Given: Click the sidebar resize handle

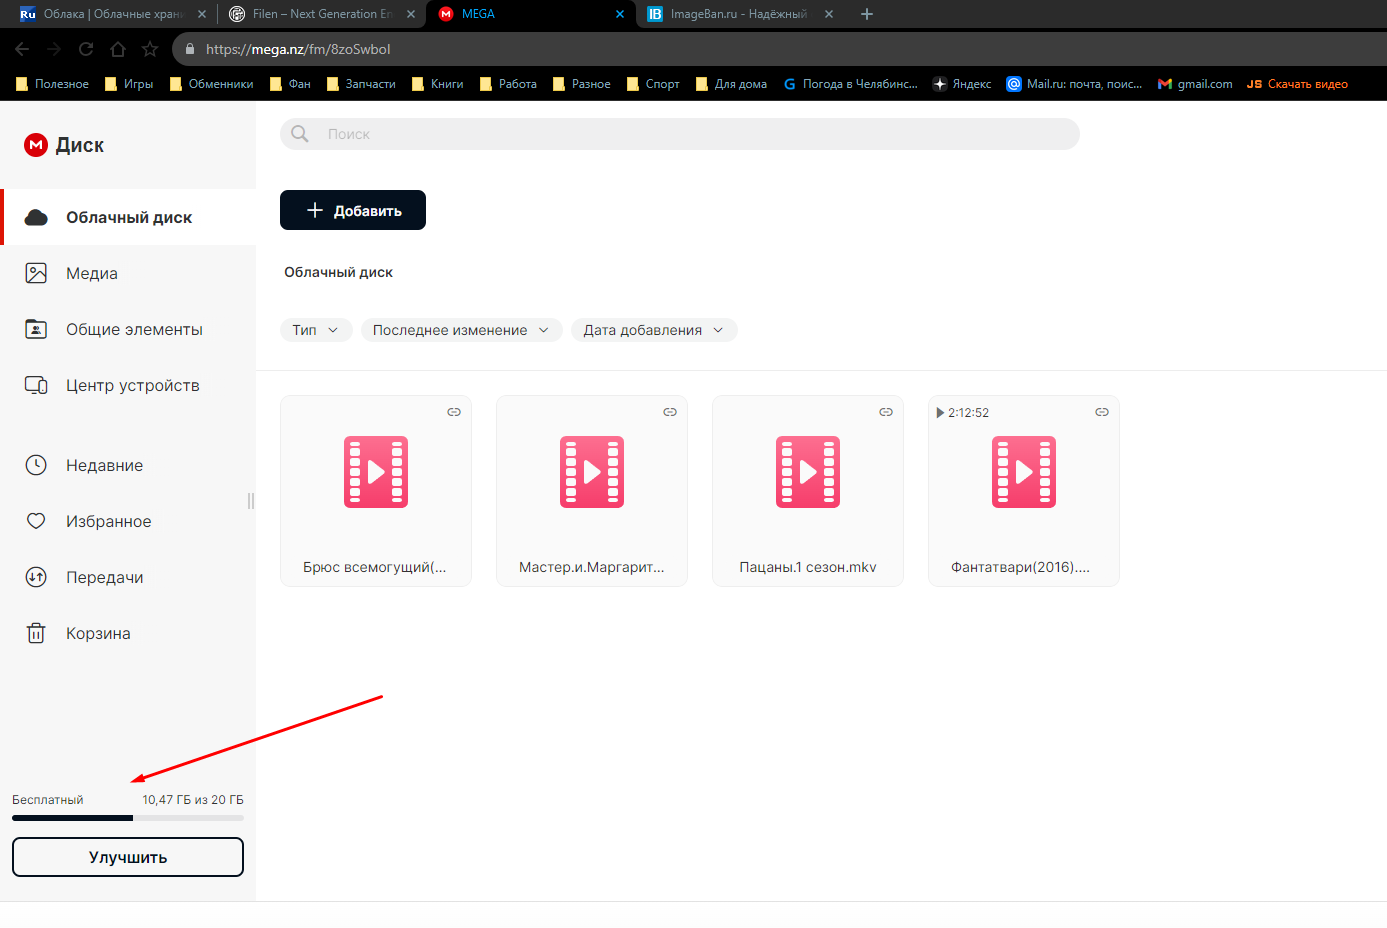Looking at the screenshot, I should coord(251,501).
